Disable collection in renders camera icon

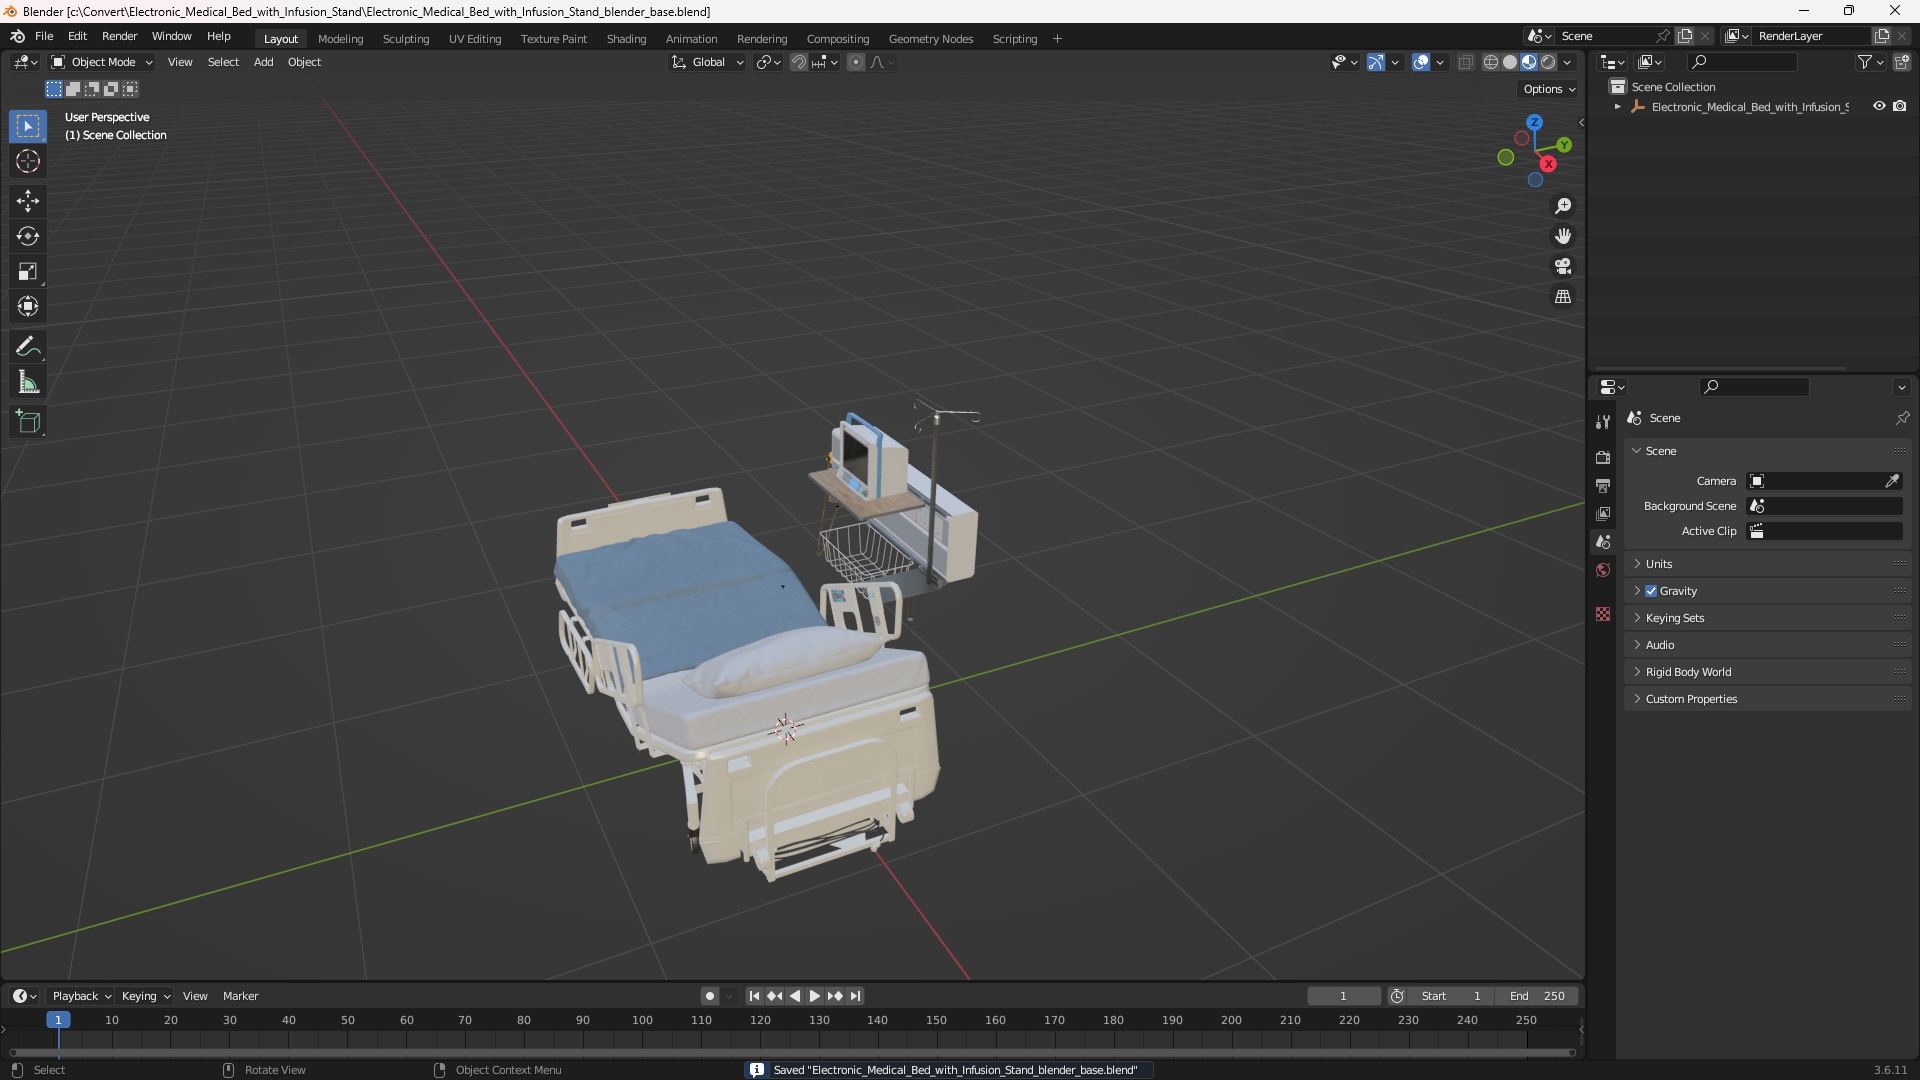tap(1900, 106)
